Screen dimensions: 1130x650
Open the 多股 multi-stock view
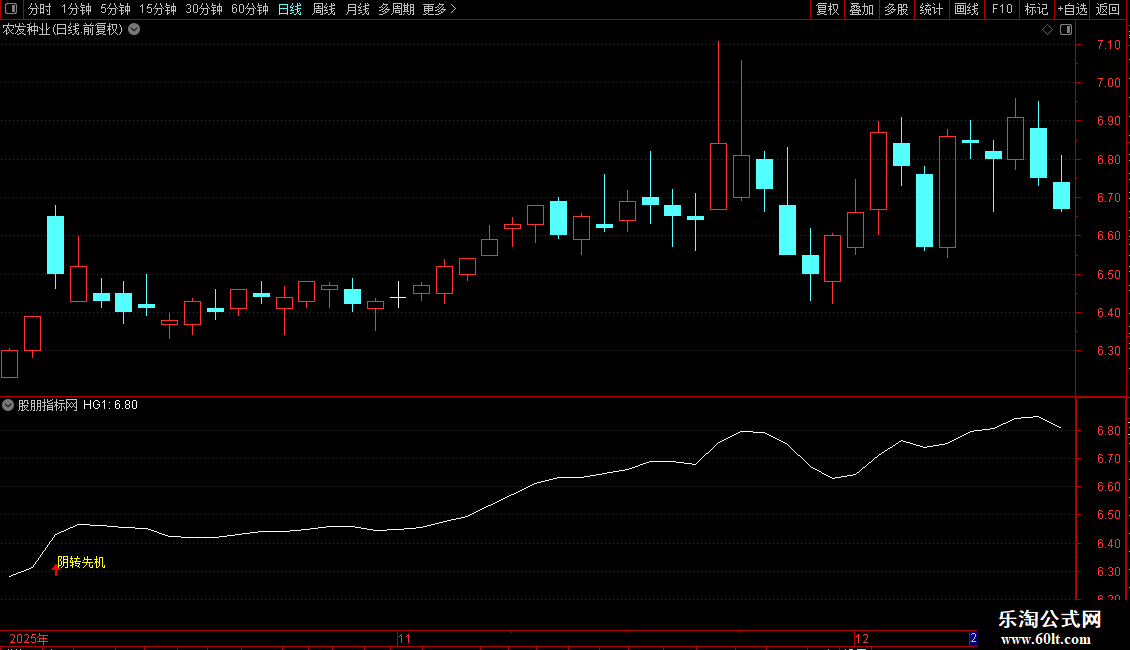pos(896,9)
